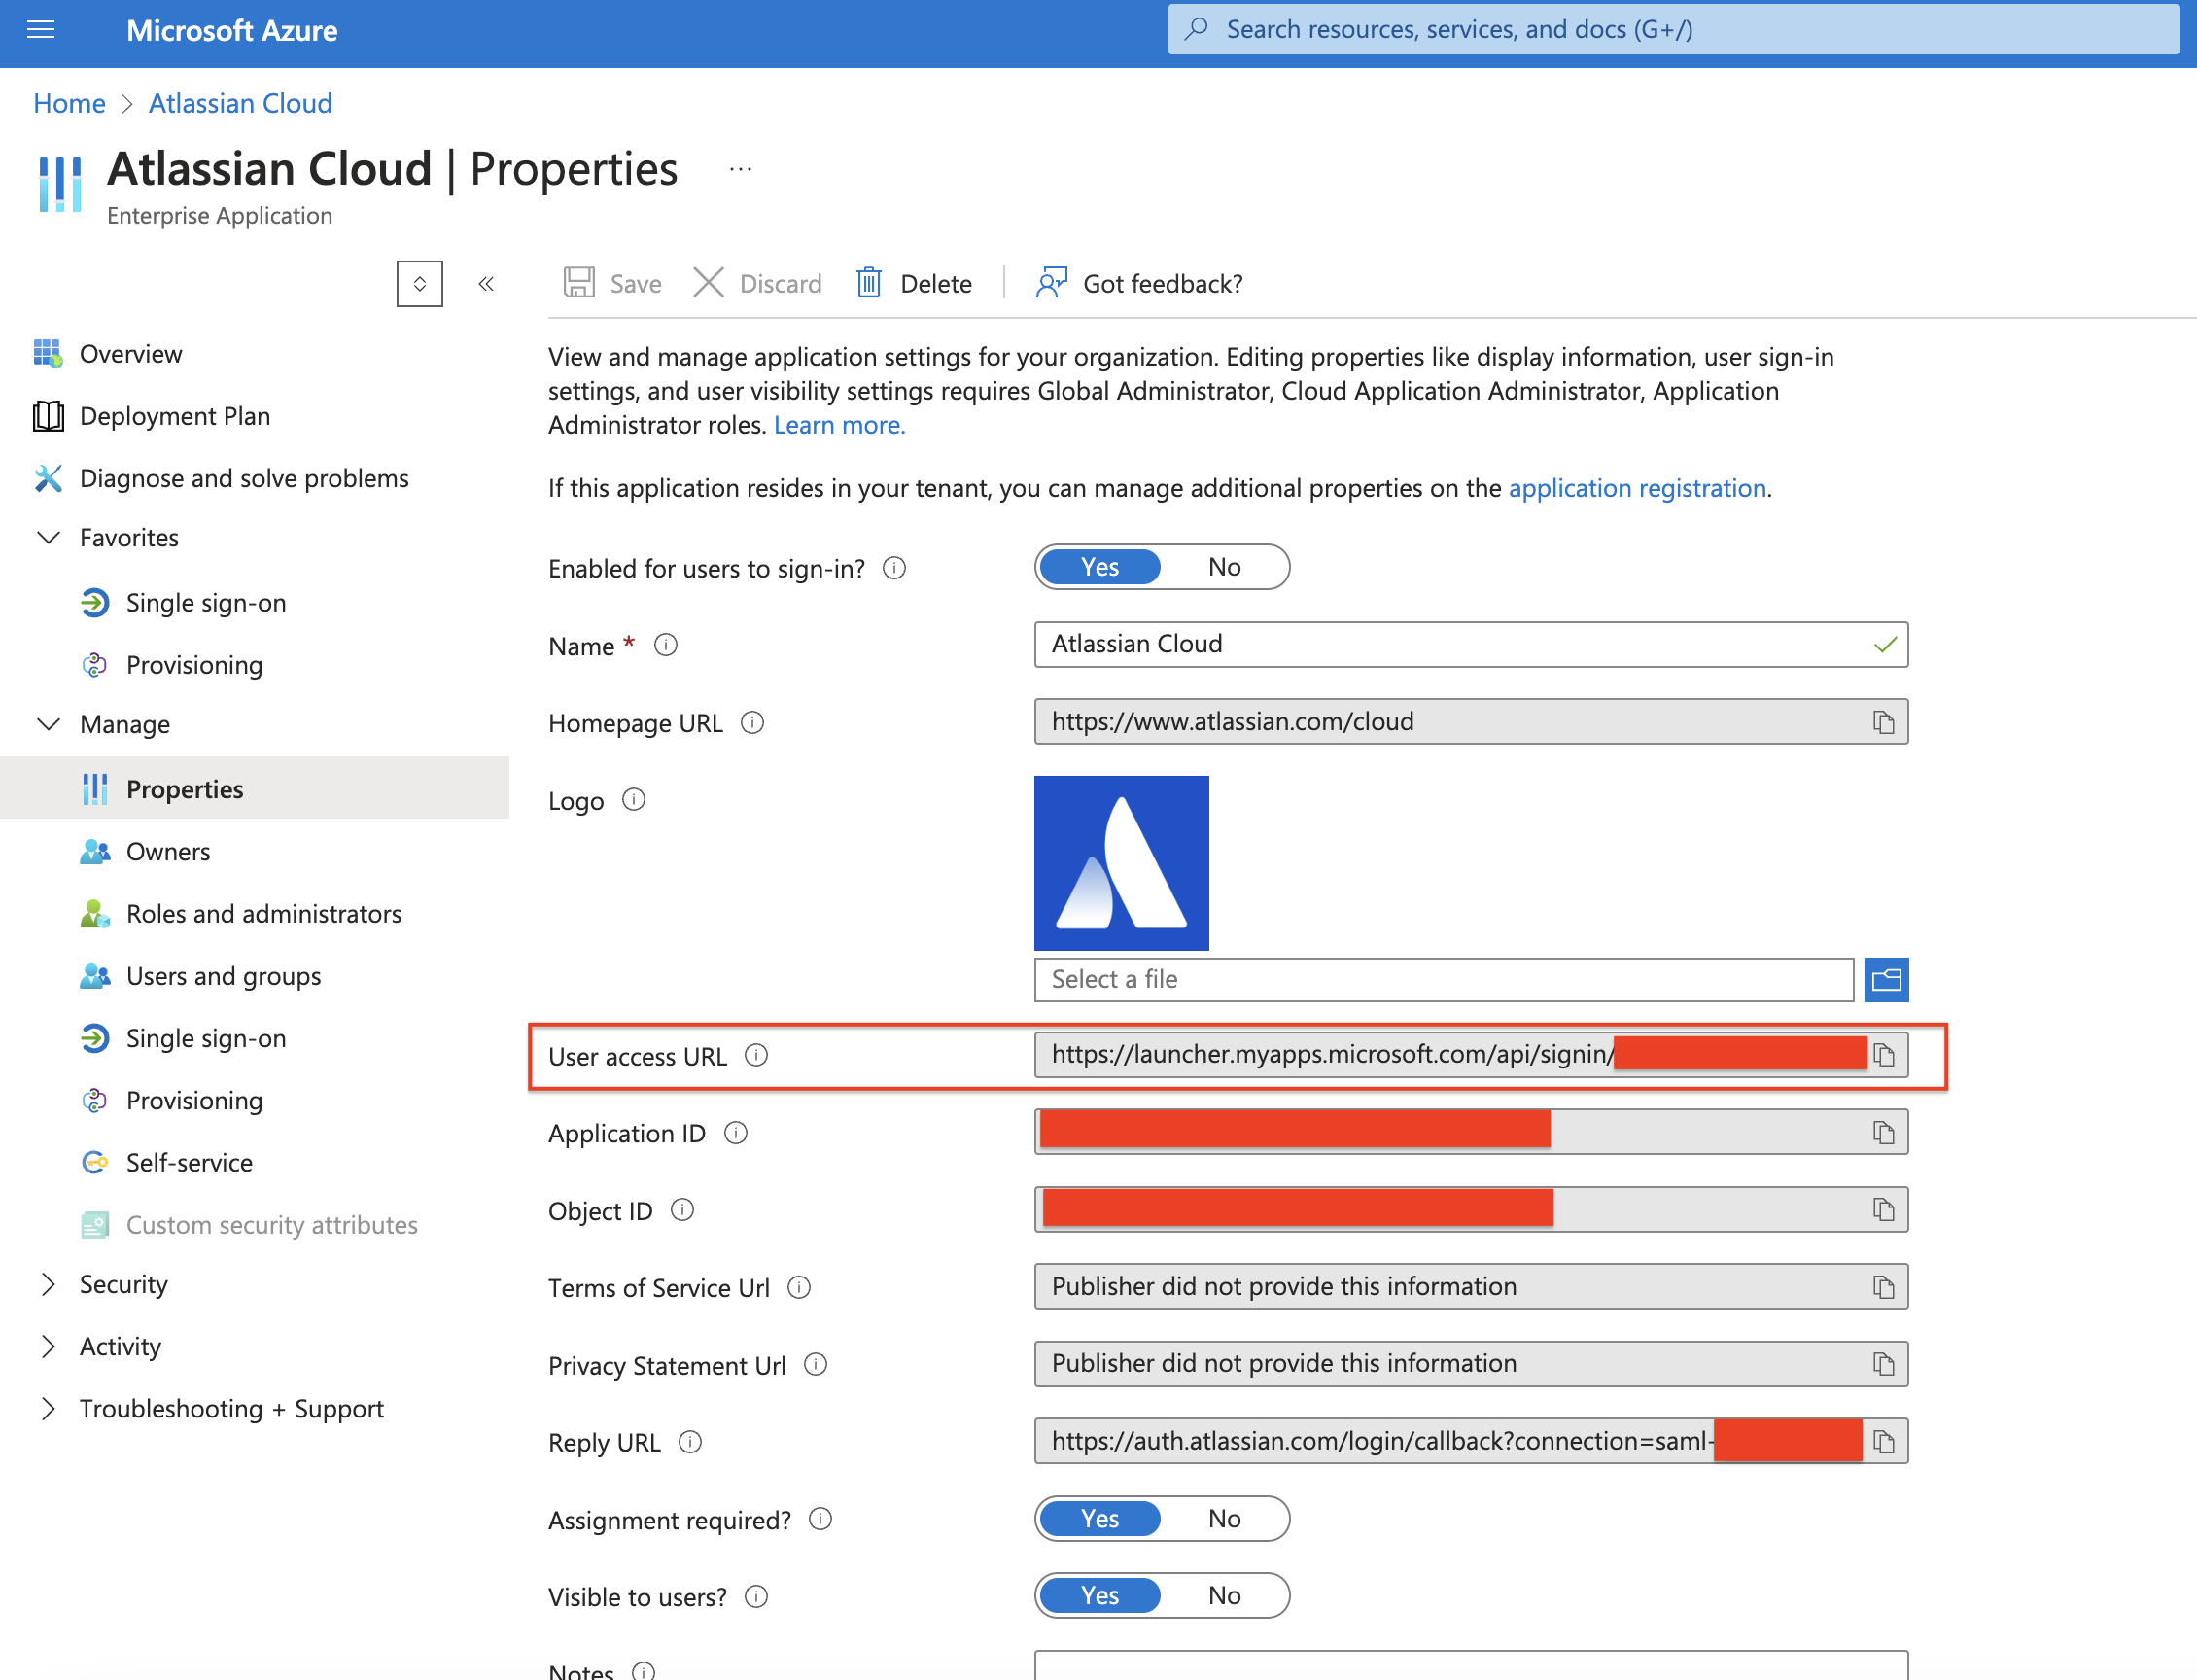Click the Microsoft Azure logo text
This screenshot has width=2197, height=1680.
(232, 31)
